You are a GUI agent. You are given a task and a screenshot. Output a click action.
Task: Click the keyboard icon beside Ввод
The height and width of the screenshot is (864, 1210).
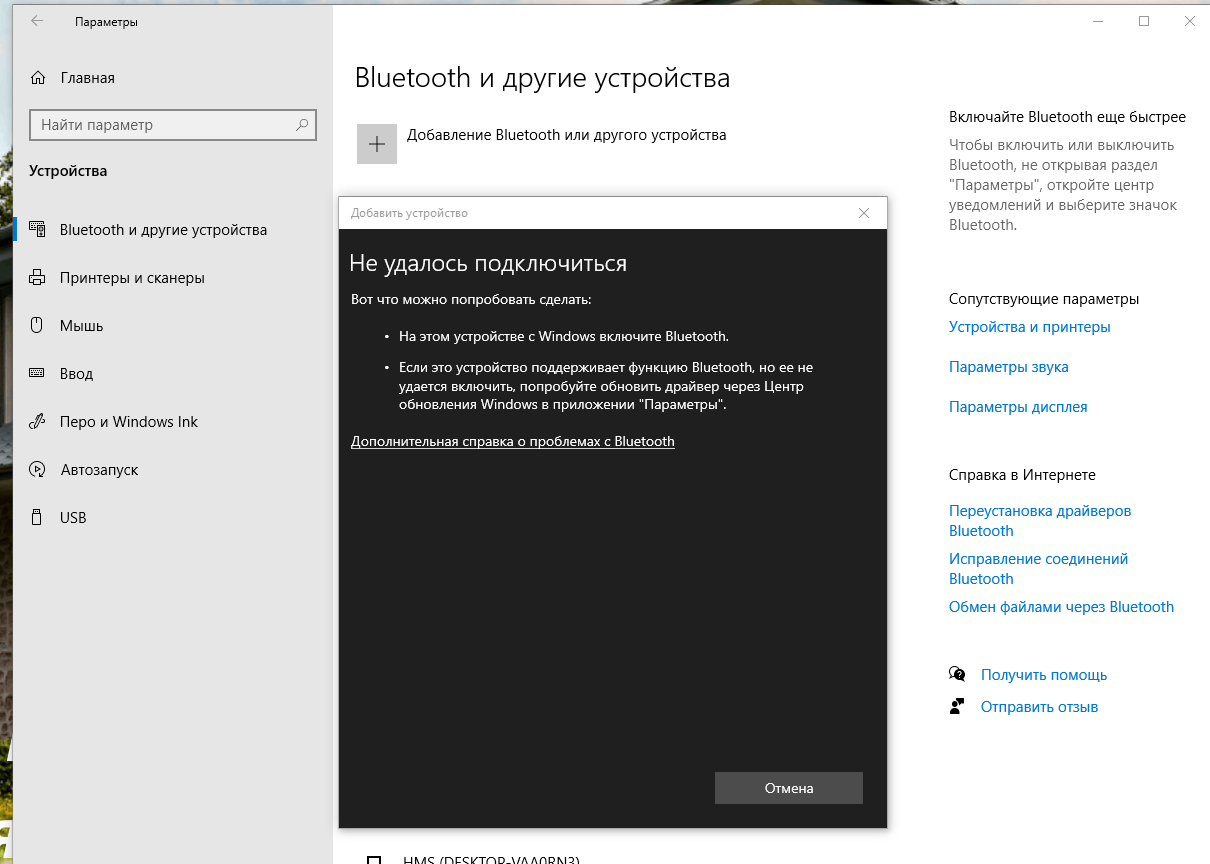coord(37,374)
